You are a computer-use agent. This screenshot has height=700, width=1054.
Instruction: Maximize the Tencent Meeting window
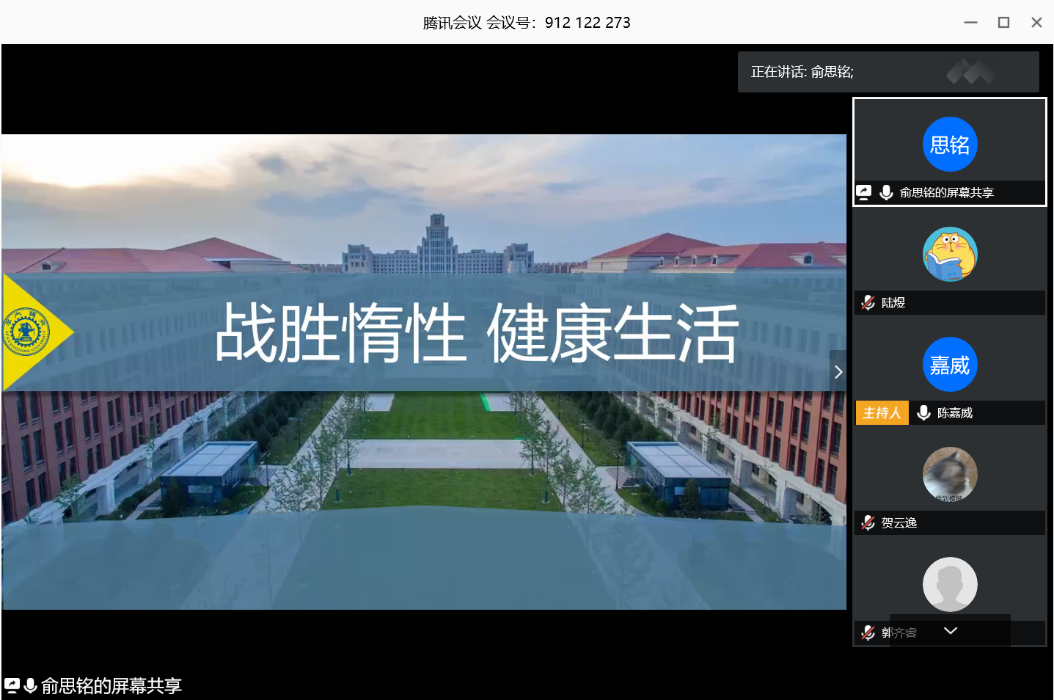click(x=1003, y=22)
